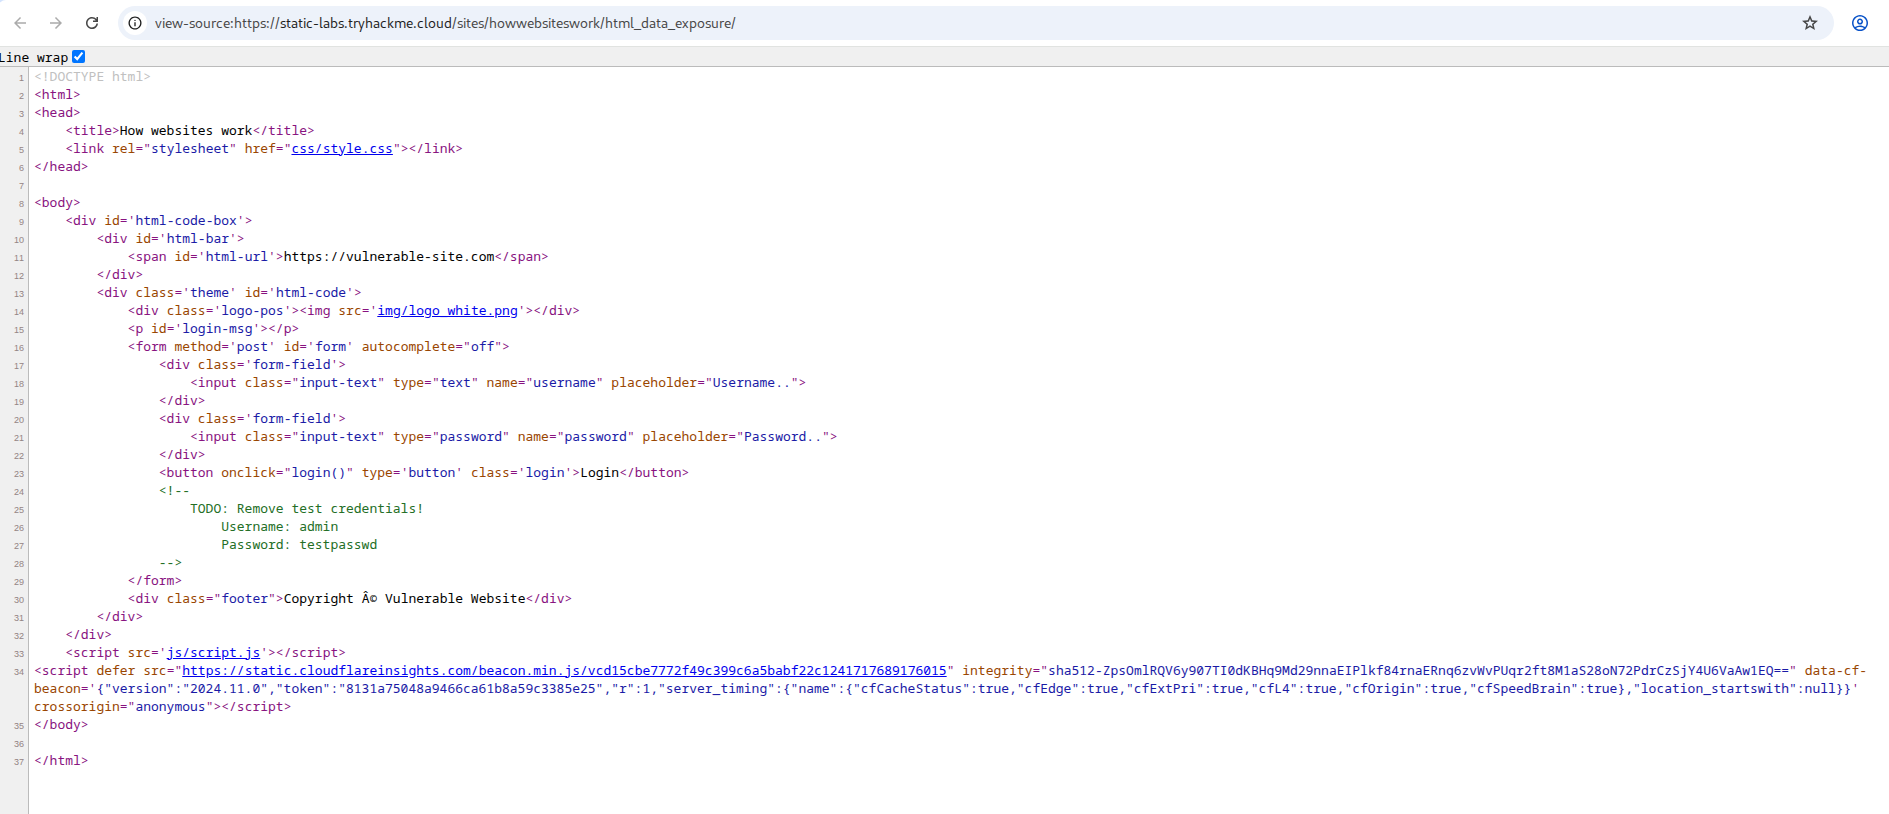The width and height of the screenshot is (1889, 814).
Task: Click line number 34 in gutter
Action: tap(19, 672)
